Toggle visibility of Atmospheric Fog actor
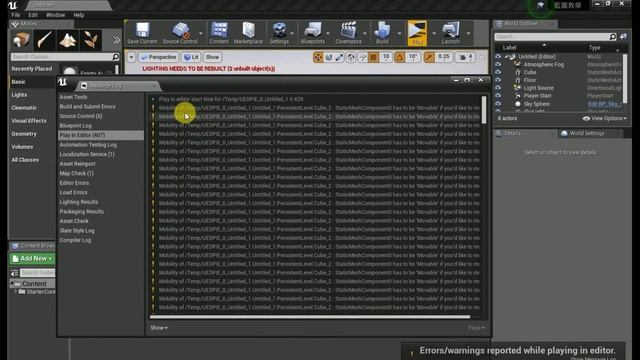The image size is (640, 360). (x=498, y=64)
